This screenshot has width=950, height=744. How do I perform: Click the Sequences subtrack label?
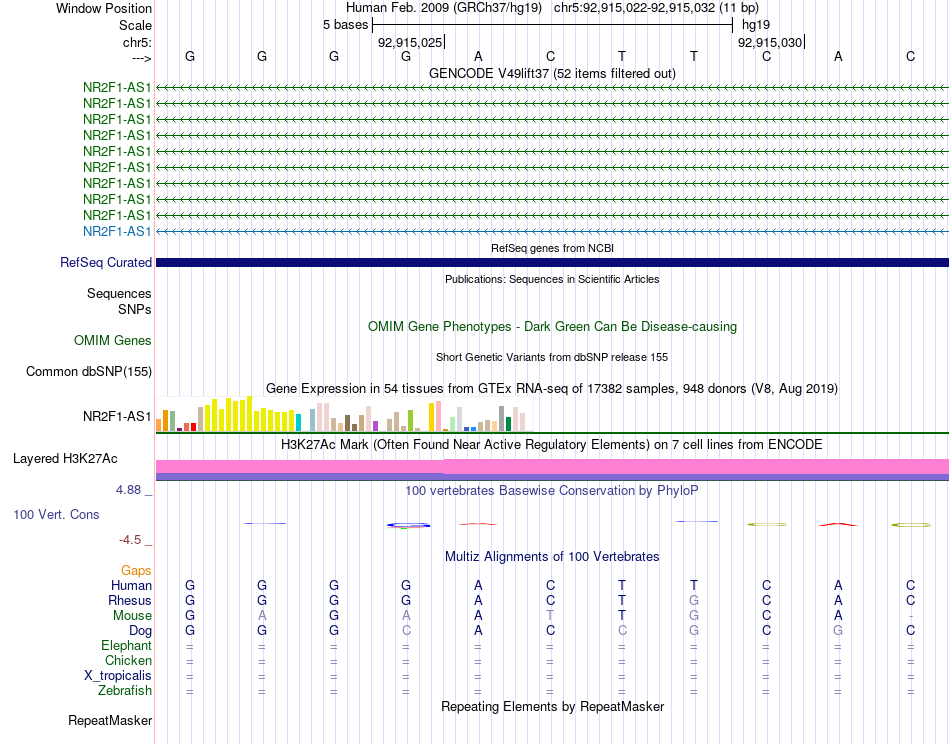click(x=119, y=293)
